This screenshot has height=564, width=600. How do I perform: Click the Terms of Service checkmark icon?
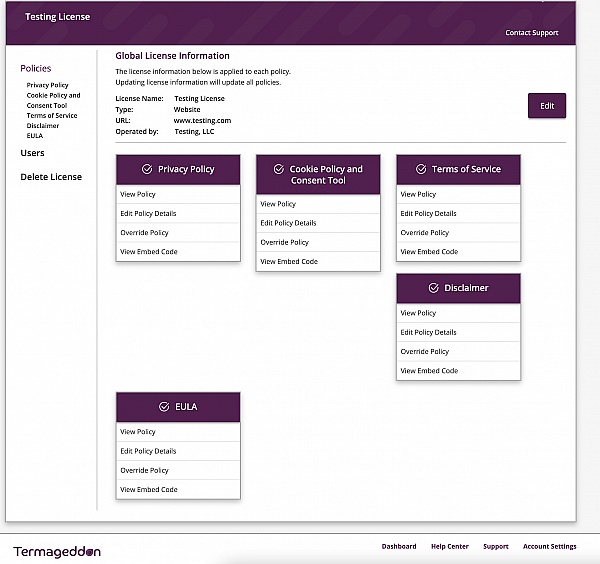pyautogui.click(x=421, y=169)
